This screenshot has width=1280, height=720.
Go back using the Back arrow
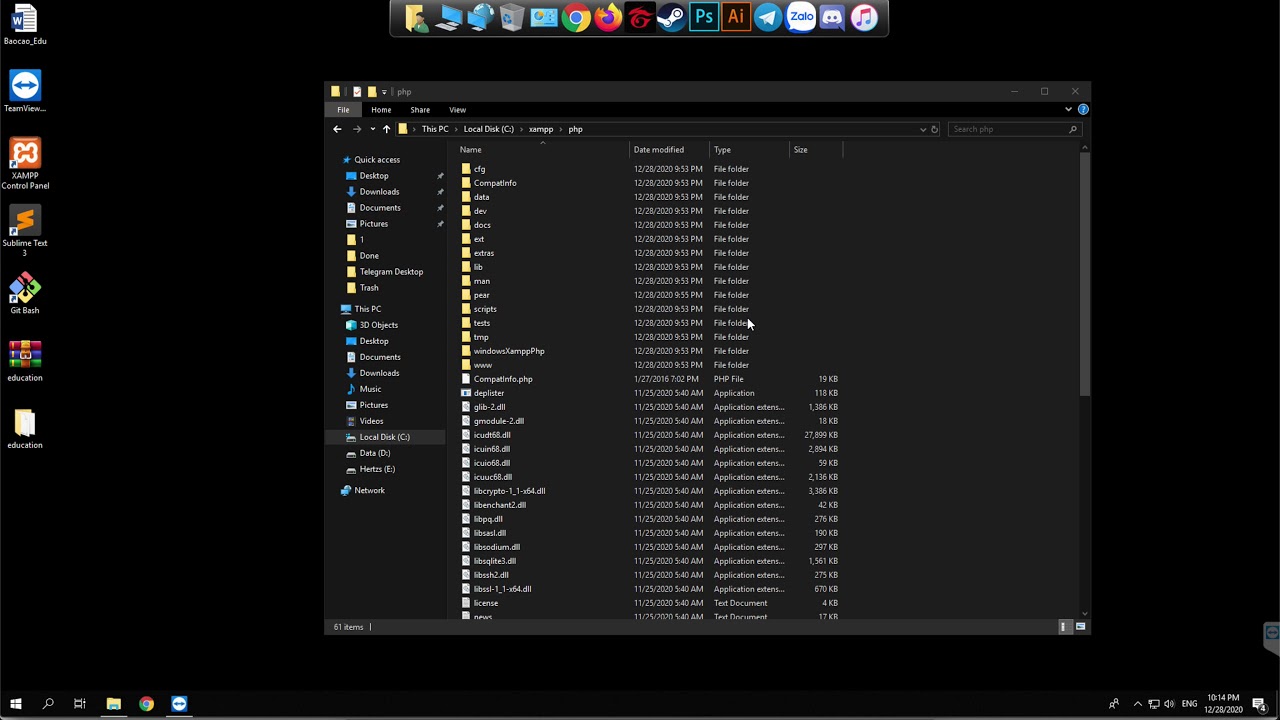tap(337, 129)
